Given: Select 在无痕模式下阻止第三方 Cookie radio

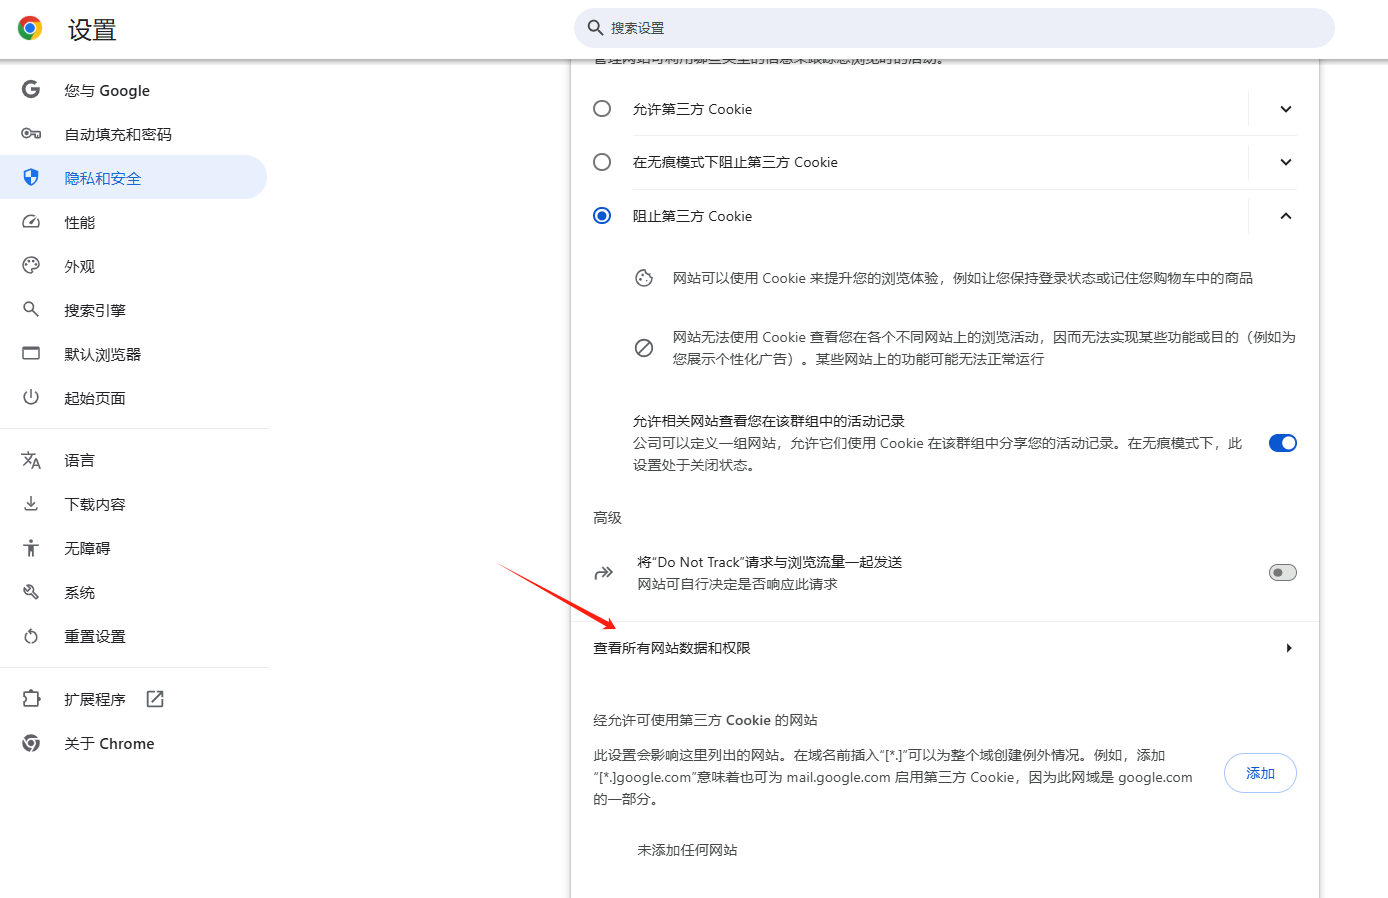Looking at the screenshot, I should (x=602, y=162).
